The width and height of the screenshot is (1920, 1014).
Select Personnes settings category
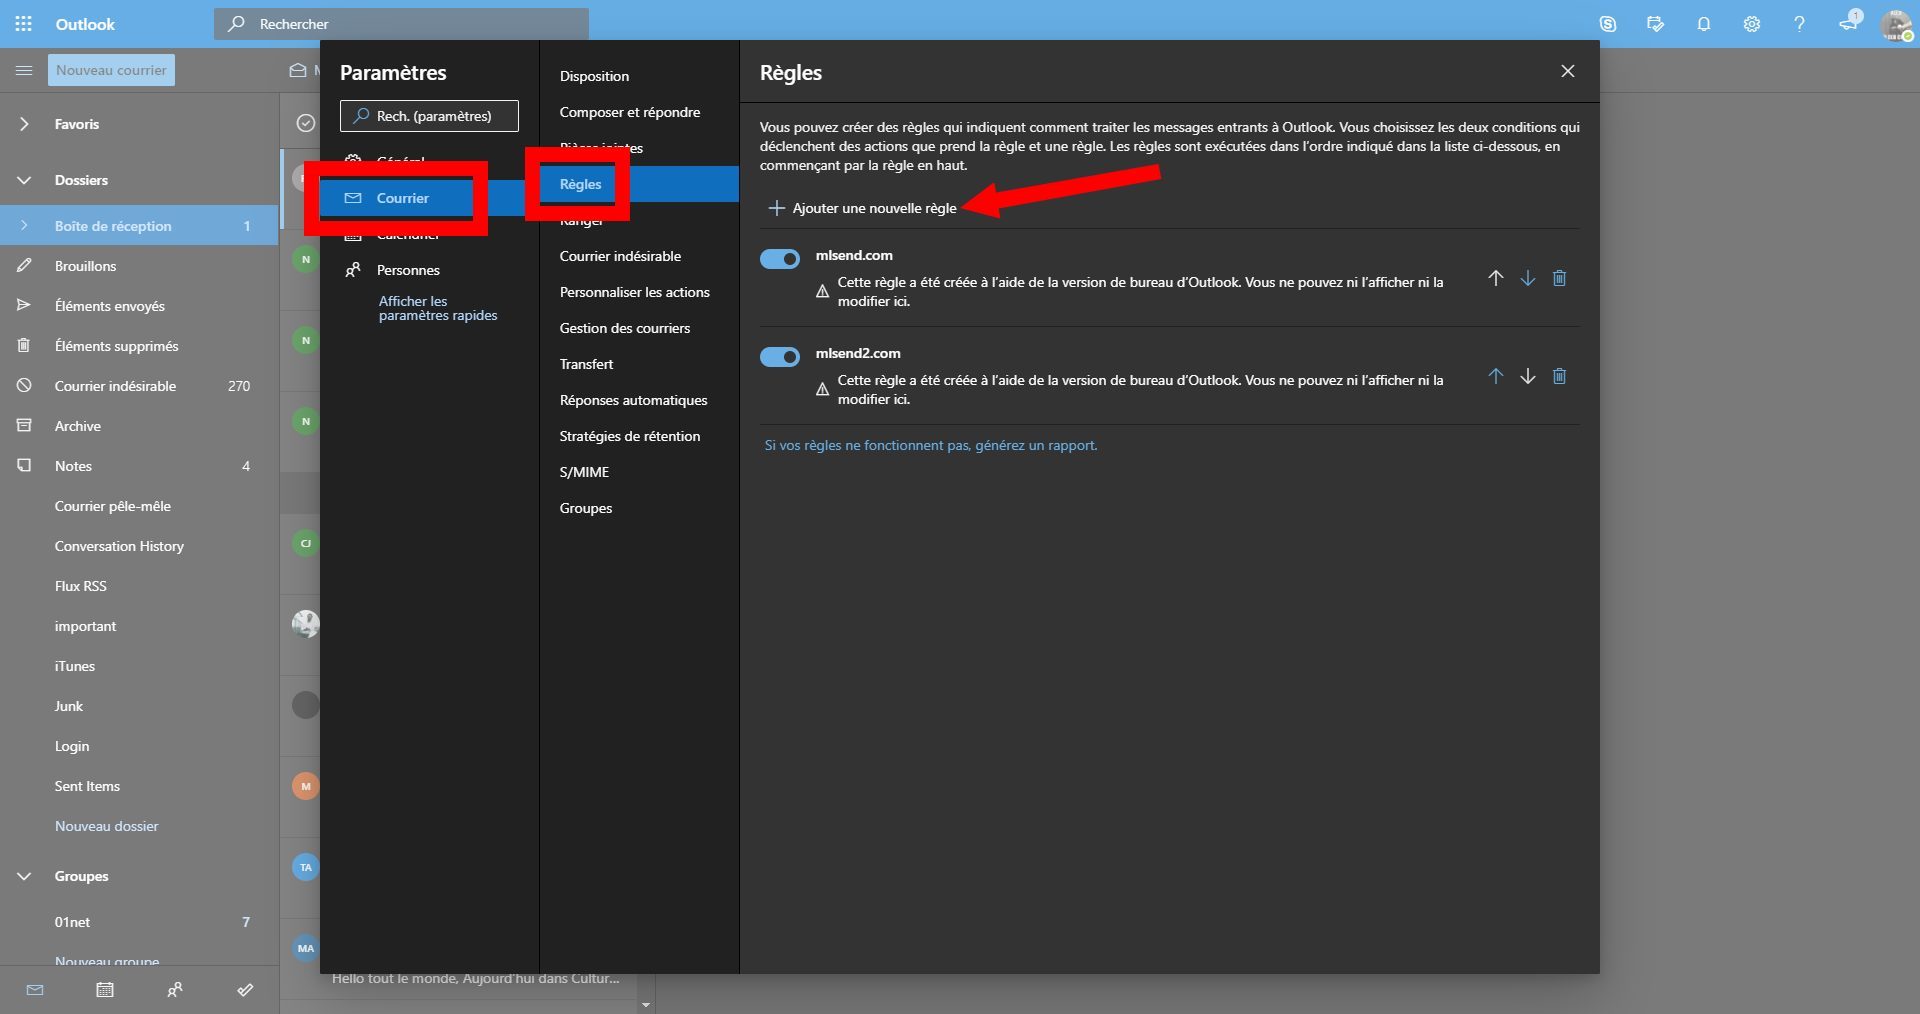pos(429,270)
